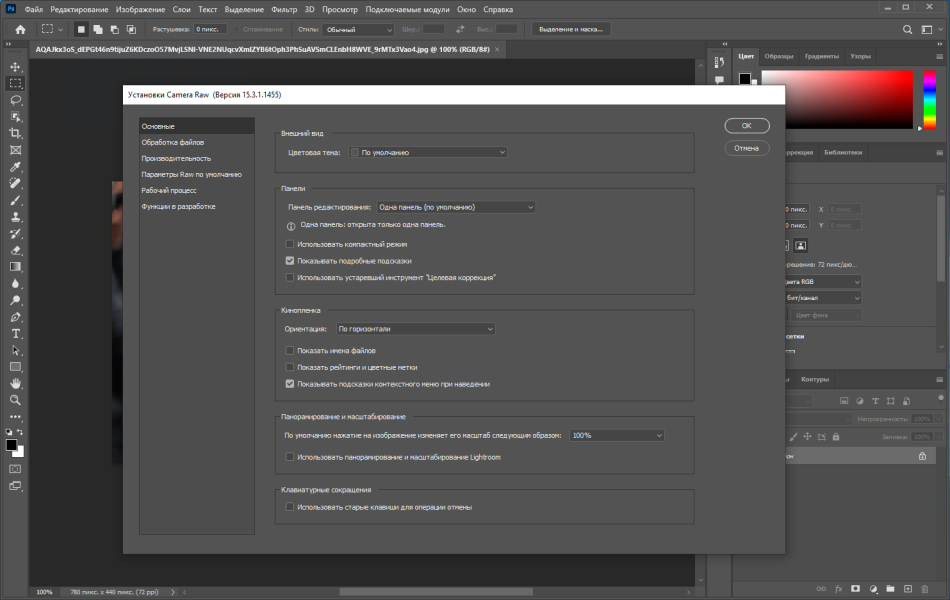The height and width of the screenshot is (600, 950).
Task: Click the Home icon in options bar
Action: tap(21, 29)
